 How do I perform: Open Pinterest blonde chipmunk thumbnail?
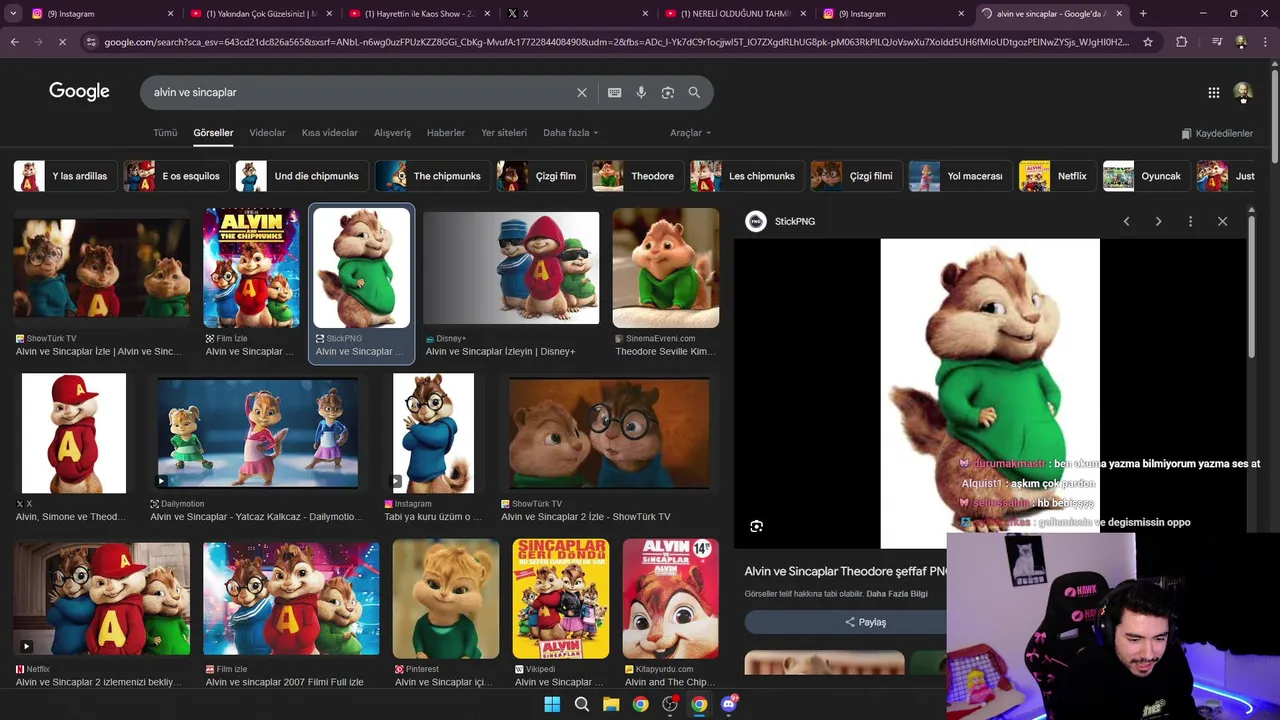pos(446,598)
